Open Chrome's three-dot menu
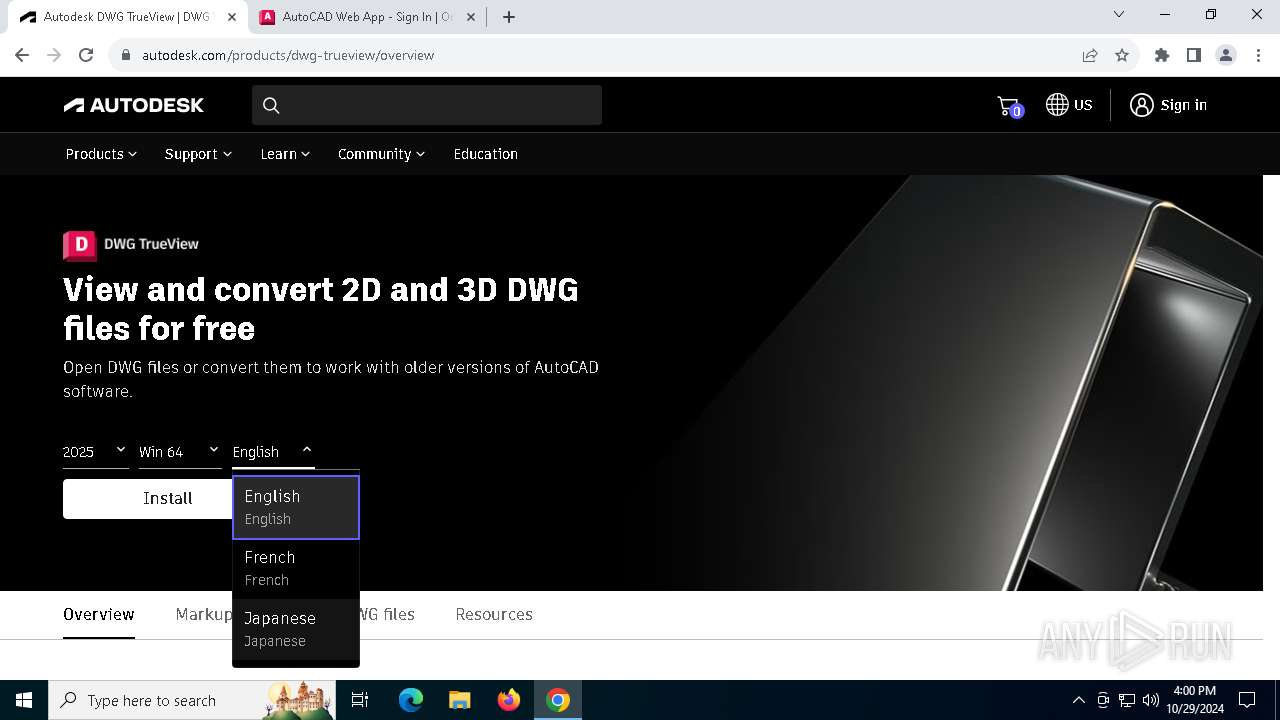Viewport: 1280px width, 720px height. point(1258,55)
